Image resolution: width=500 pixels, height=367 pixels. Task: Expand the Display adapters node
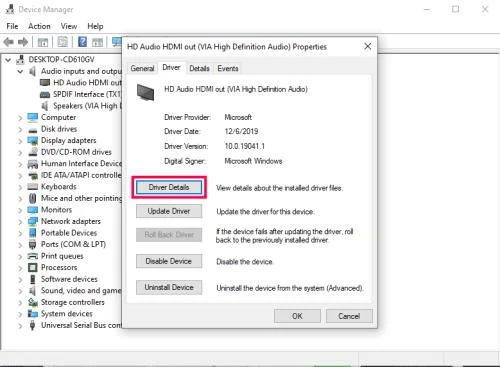click(20, 141)
